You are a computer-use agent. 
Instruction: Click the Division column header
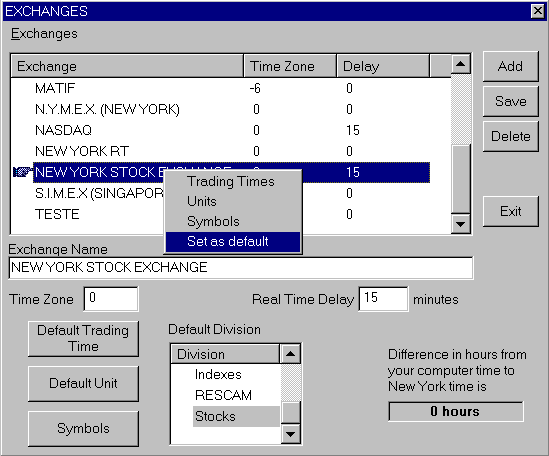225,354
